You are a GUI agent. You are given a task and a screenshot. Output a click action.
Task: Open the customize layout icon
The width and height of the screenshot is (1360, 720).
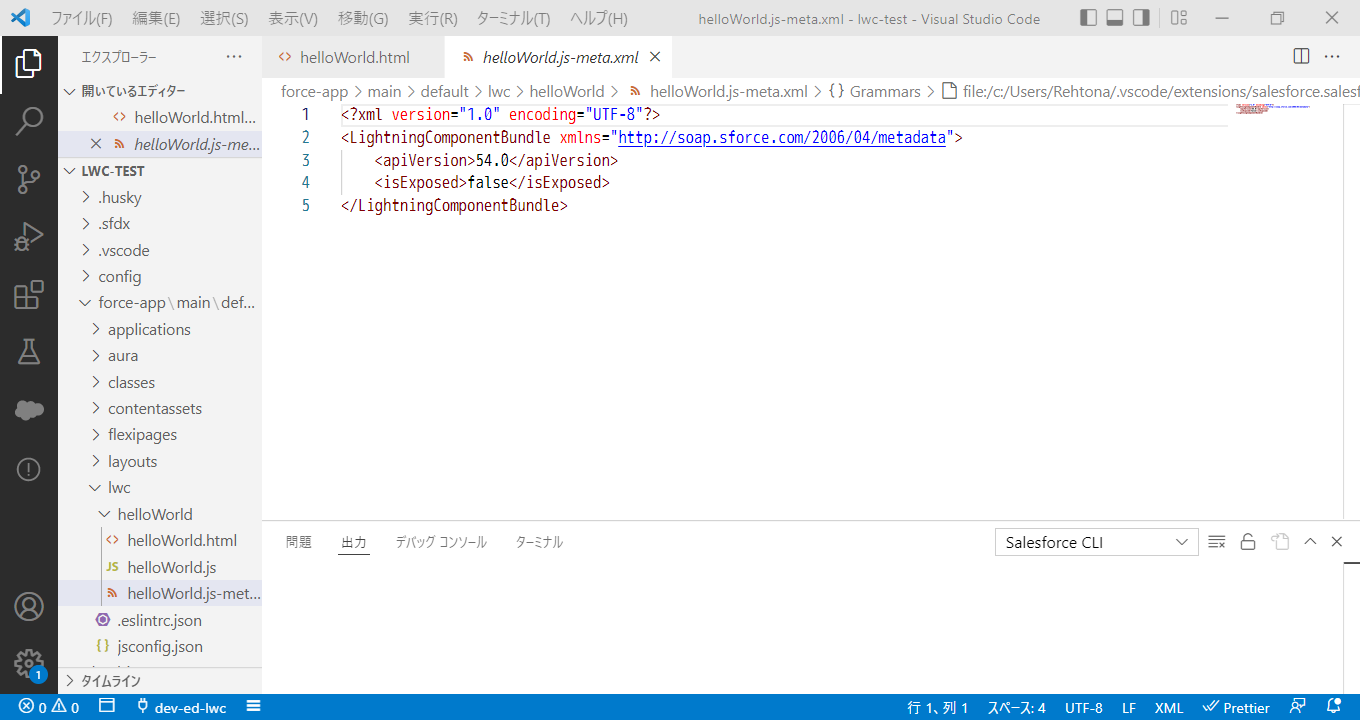point(1179,18)
